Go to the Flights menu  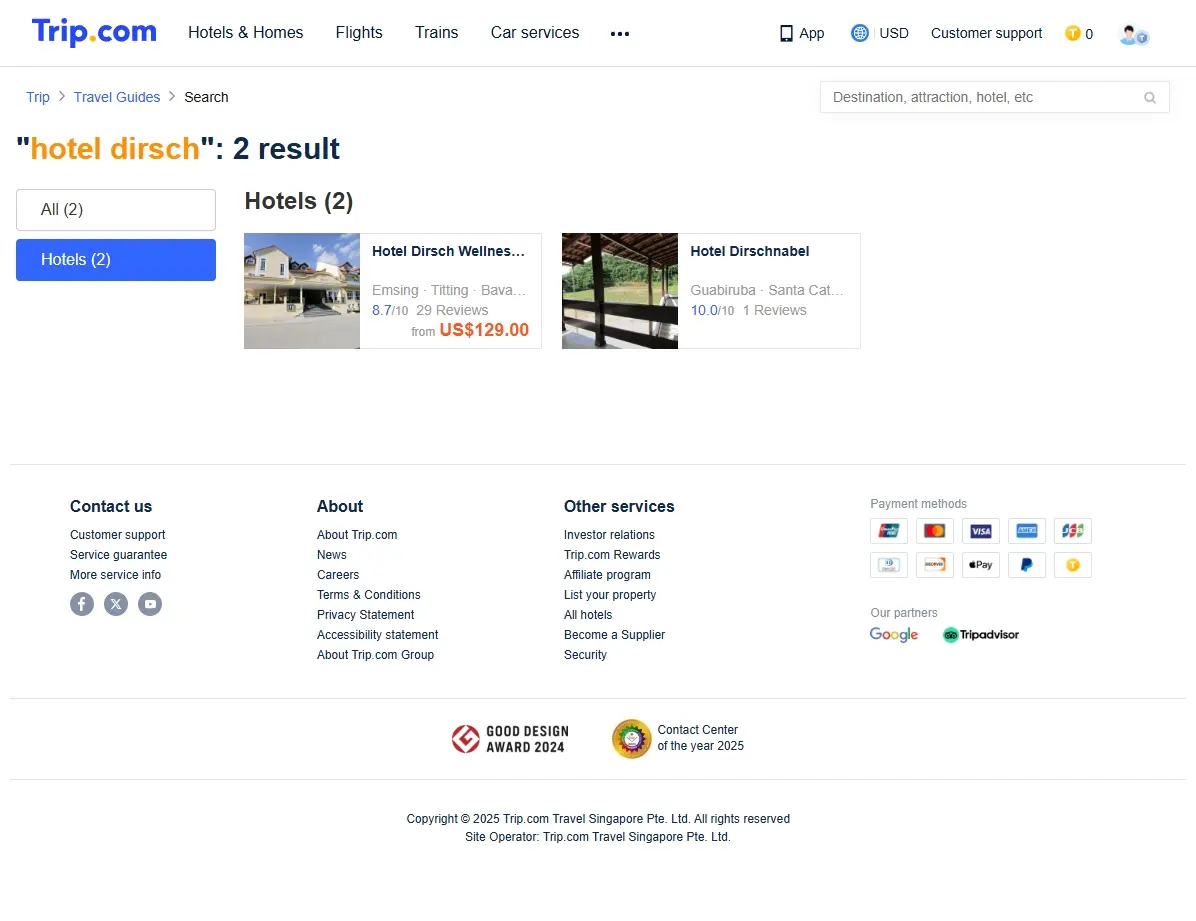(x=359, y=33)
